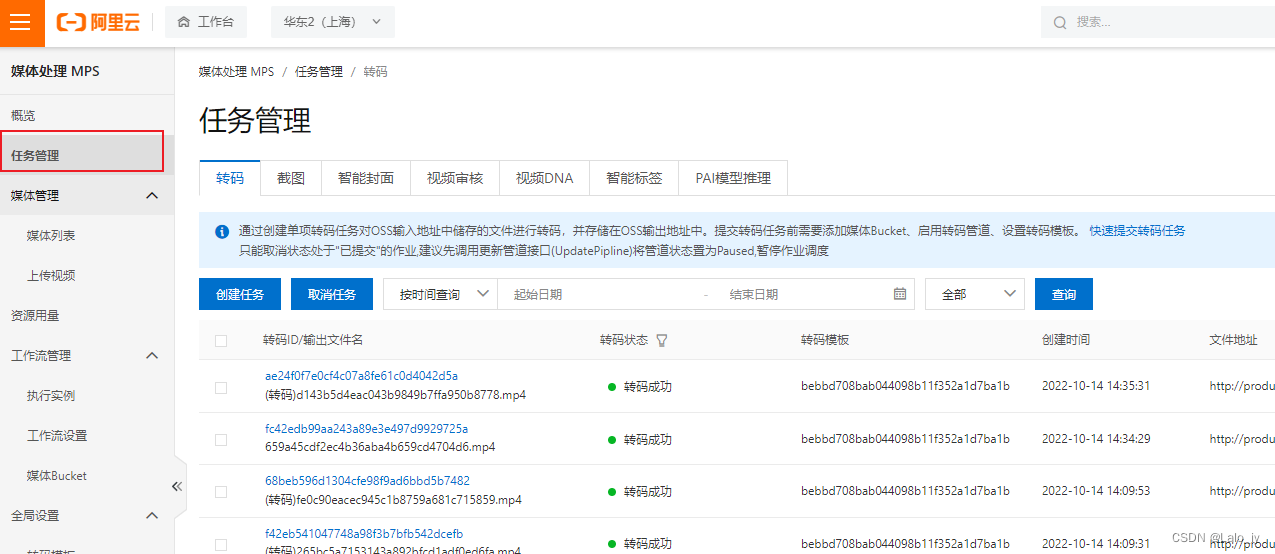Click the 媒体处理 MPS breadcrumb link
1275x554 pixels.
236,72
